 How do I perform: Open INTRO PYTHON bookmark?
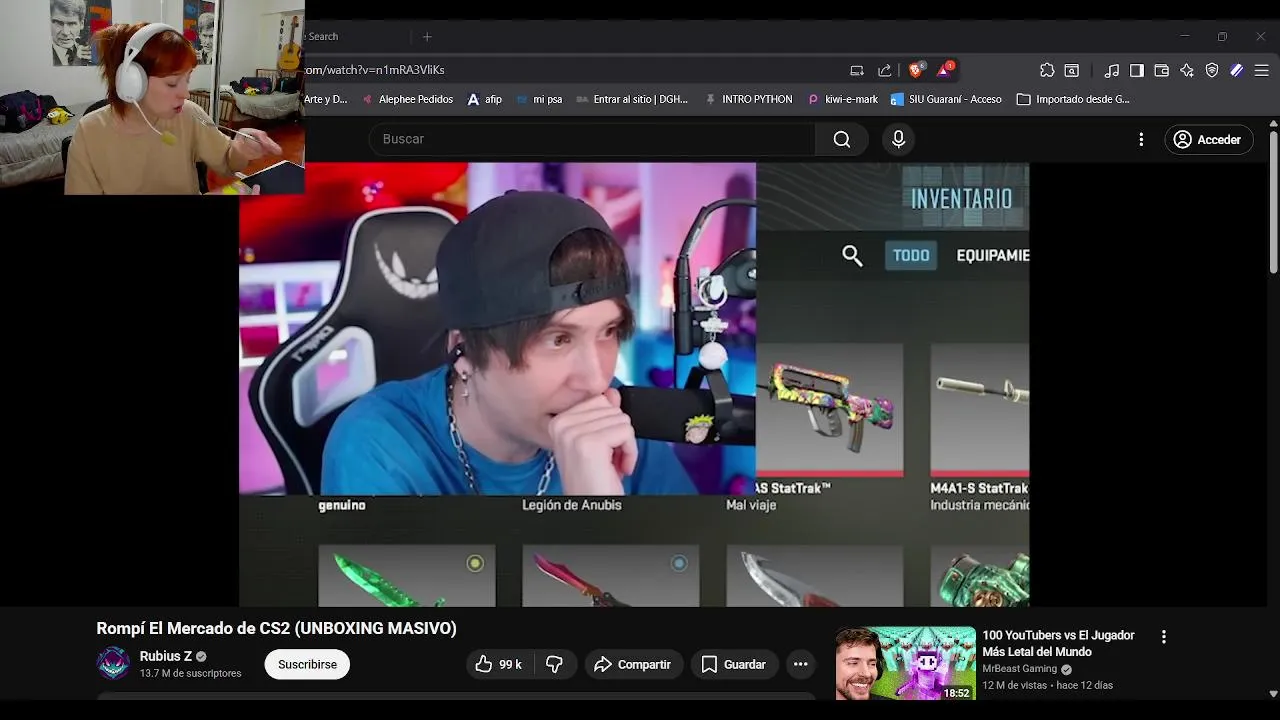point(748,99)
